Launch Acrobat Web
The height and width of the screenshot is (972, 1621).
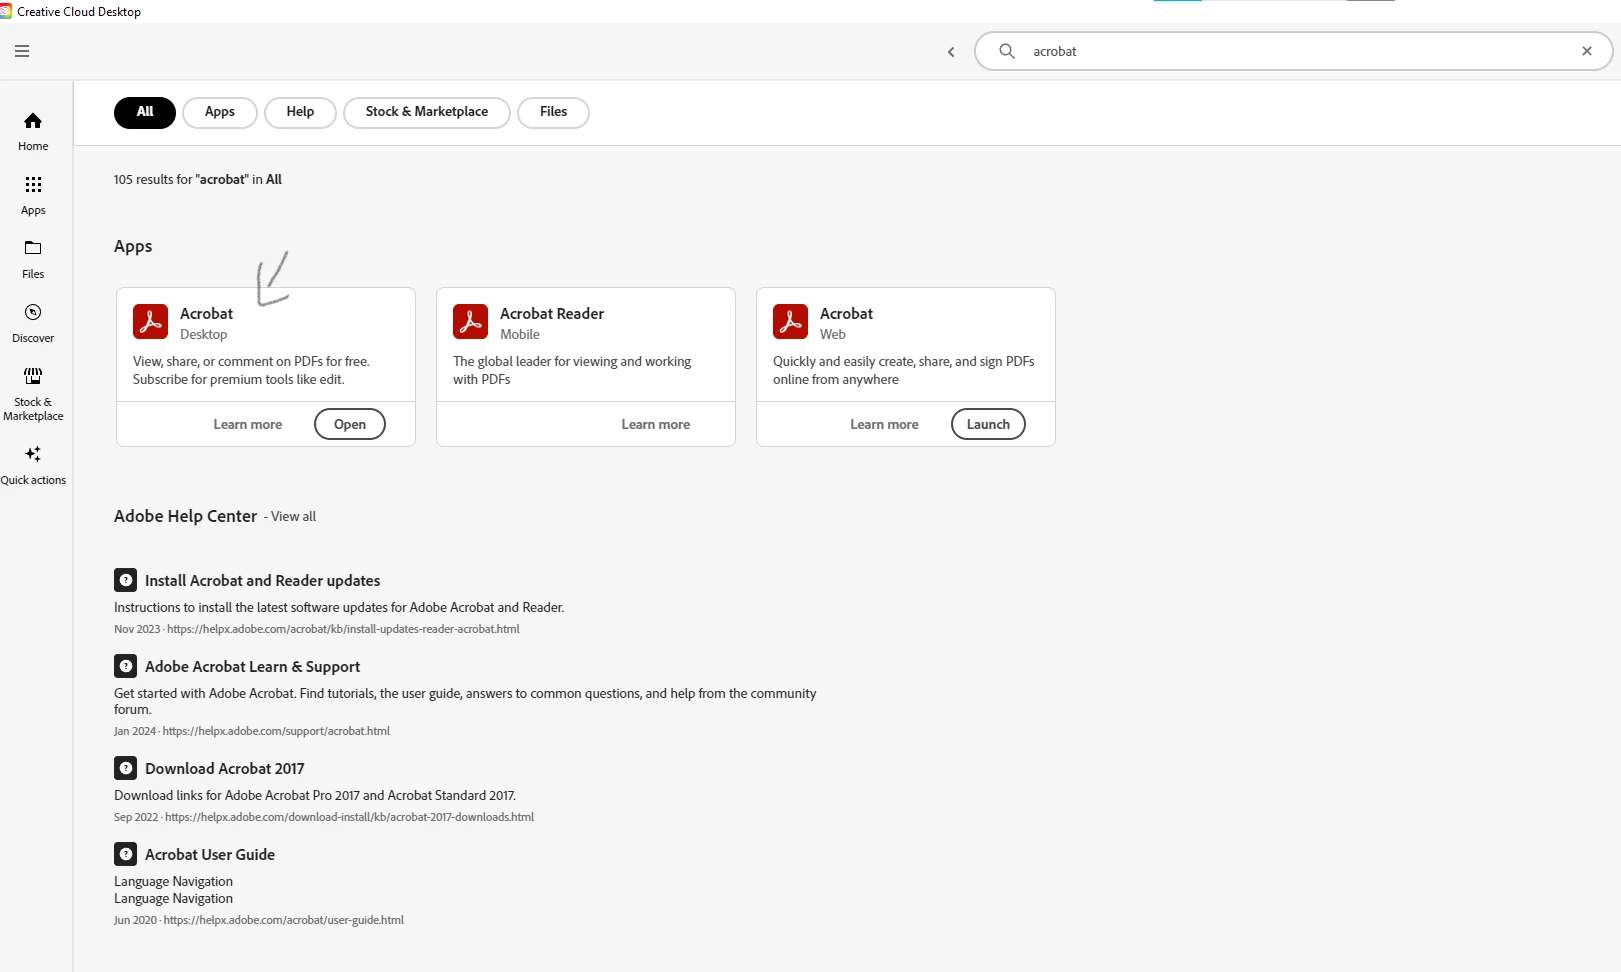988,424
